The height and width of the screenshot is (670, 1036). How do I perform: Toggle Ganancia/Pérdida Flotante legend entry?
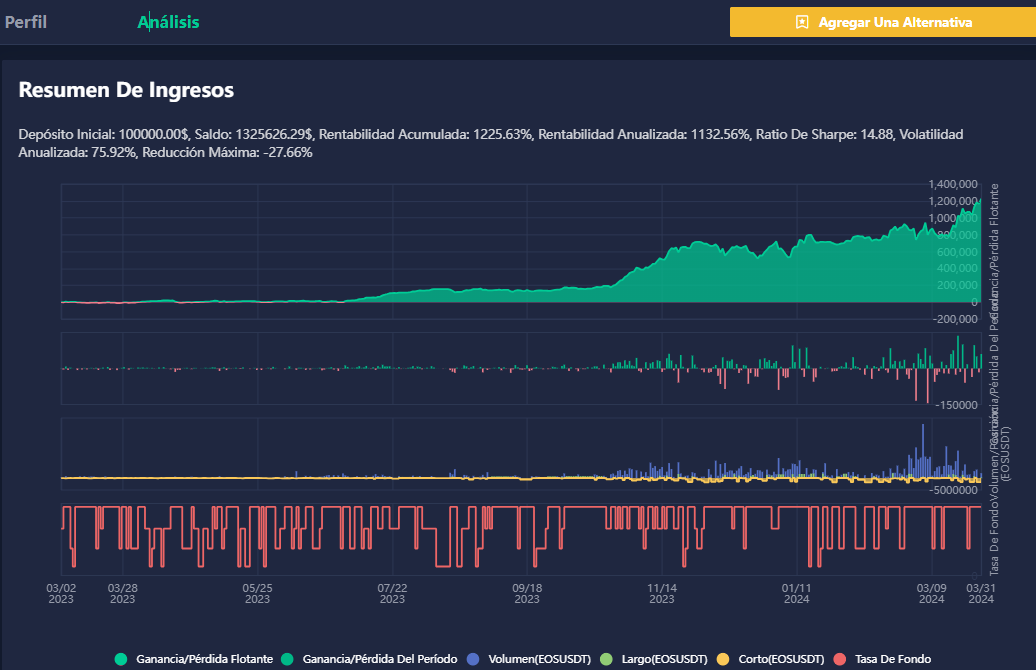tap(194, 659)
